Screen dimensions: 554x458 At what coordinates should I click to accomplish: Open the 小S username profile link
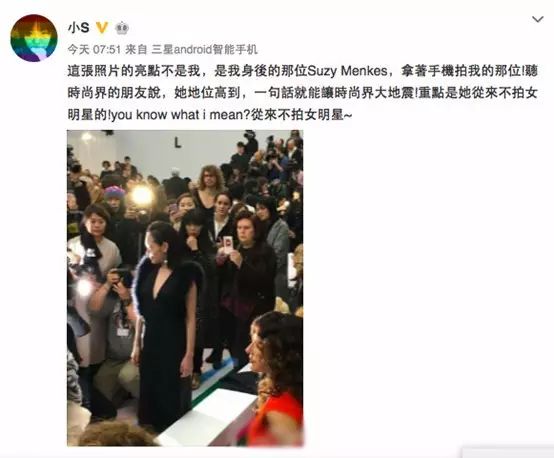pyautogui.click(x=78, y=28)
